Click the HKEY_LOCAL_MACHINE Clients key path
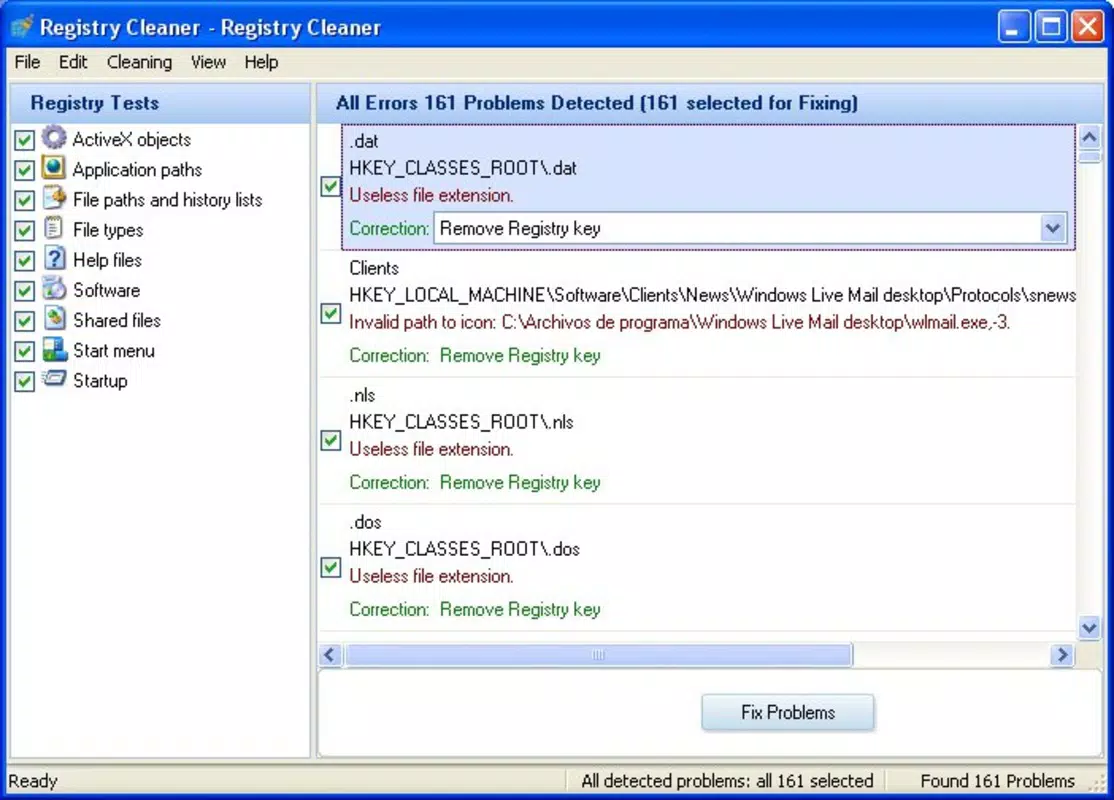The height and width of the screenshot is (800, 1114). [x=713, y=296]
